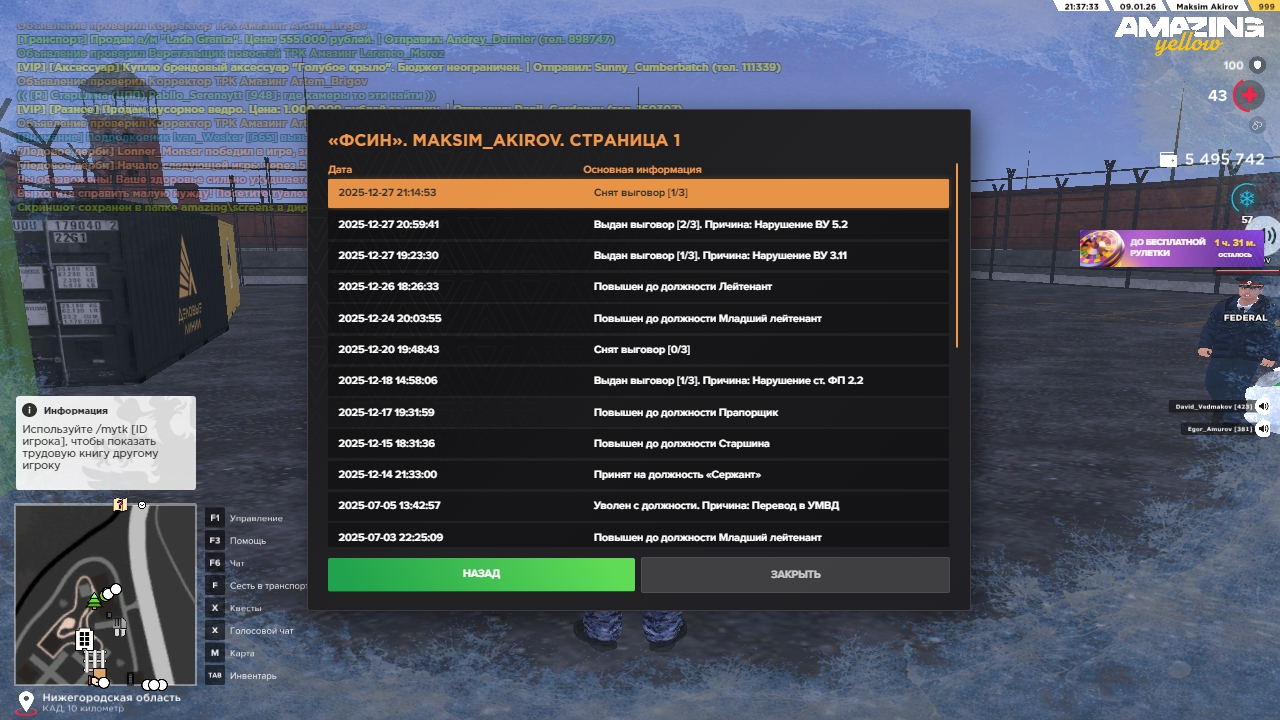Select row 'Уволен с должности' Перевод в УМВД

[x=638, y=506]
